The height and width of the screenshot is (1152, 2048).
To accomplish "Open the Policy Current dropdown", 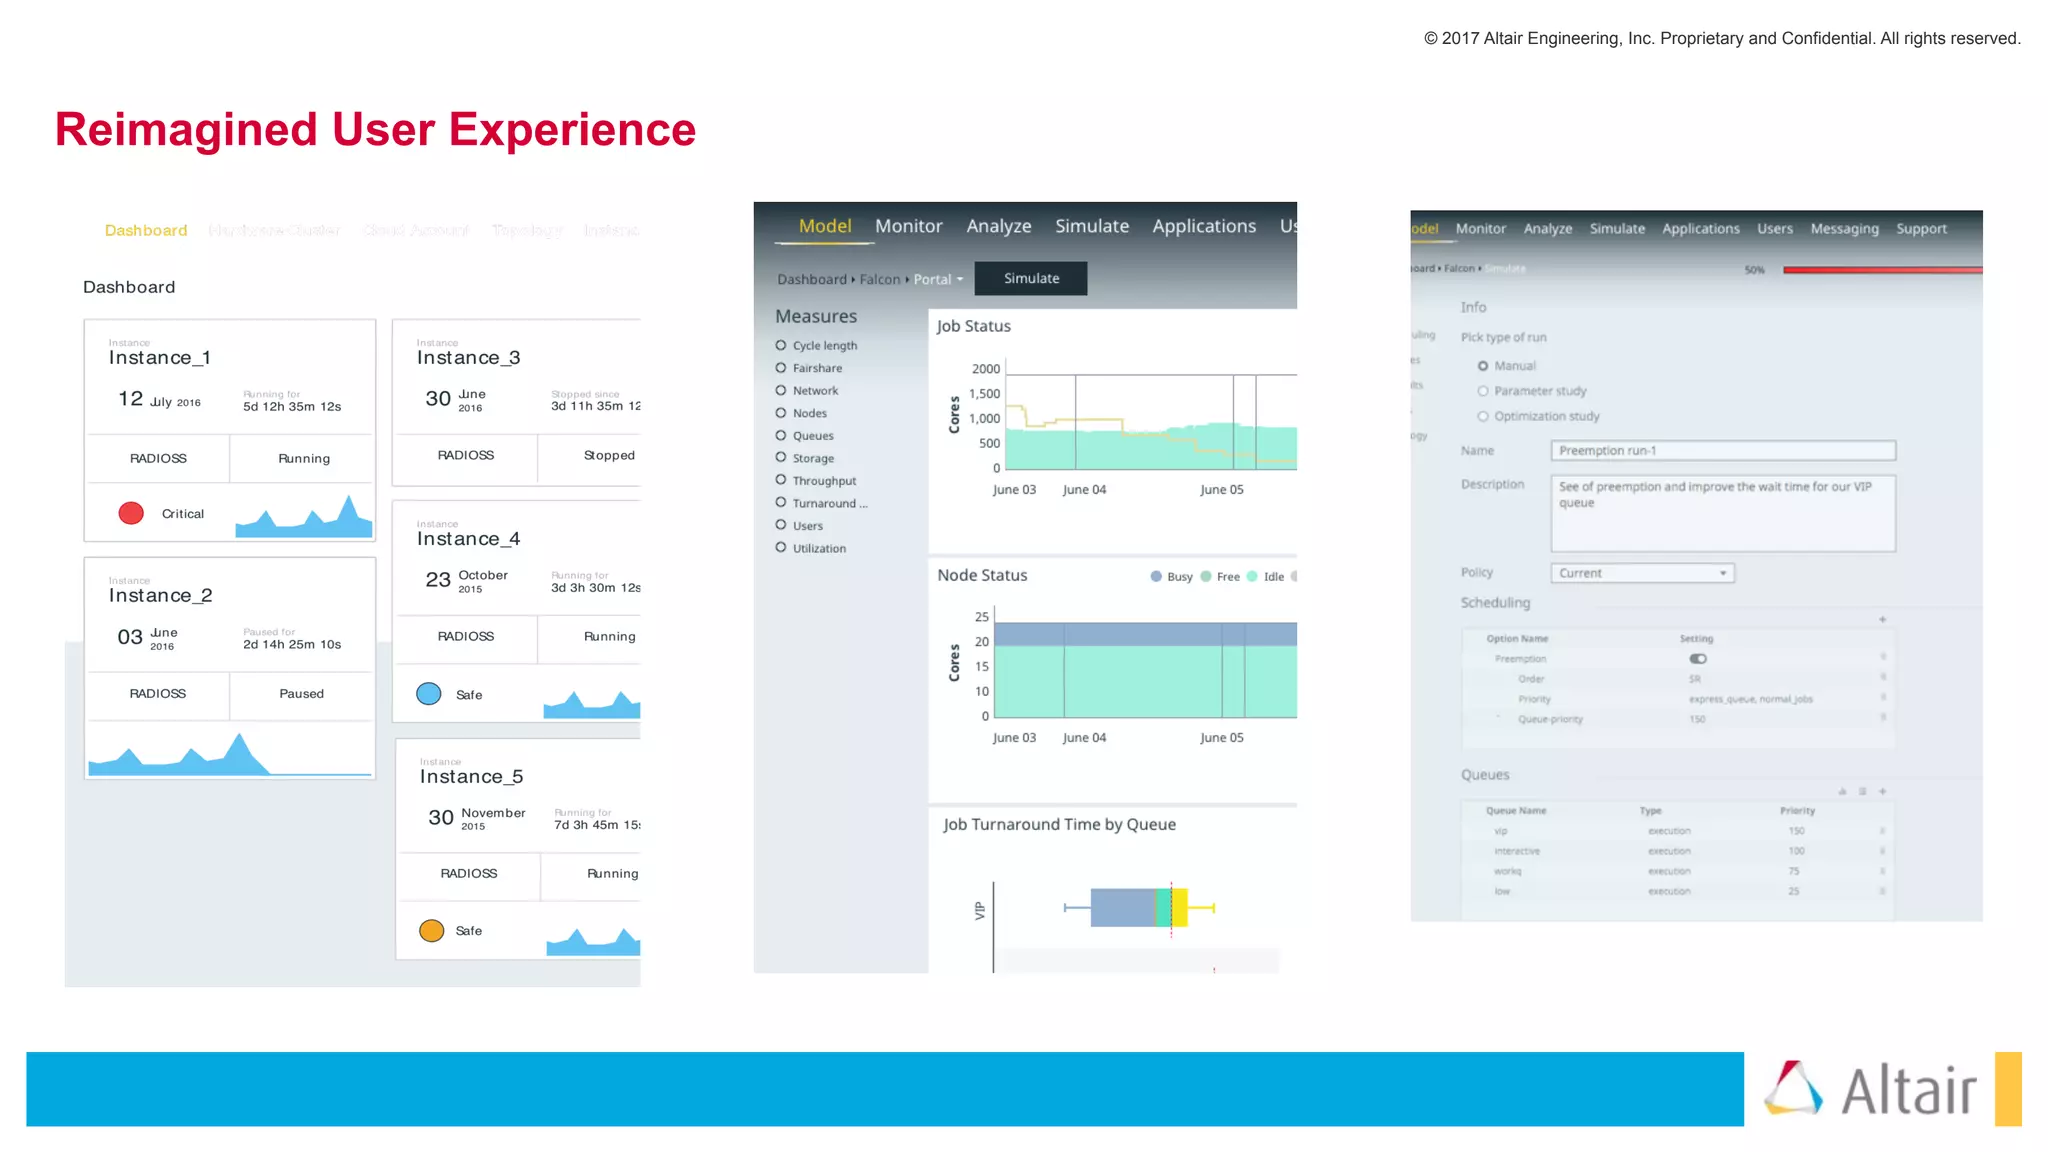I will (1642, 573).
